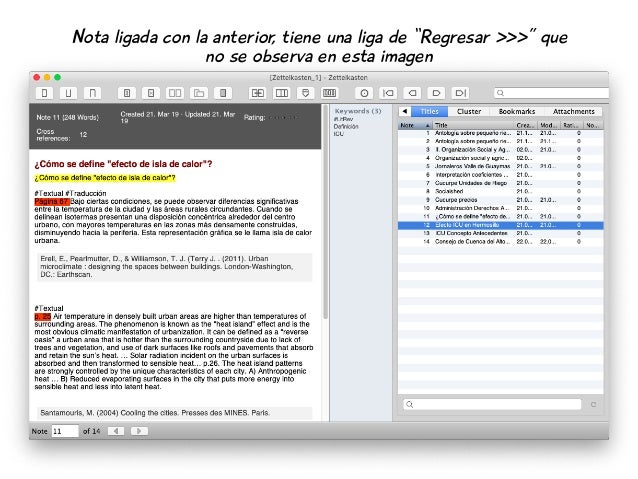Image resolution: width=638 pixels, height=479 pixels.
Task: Click the yellow highlighted question line
Action: (105, 178)
